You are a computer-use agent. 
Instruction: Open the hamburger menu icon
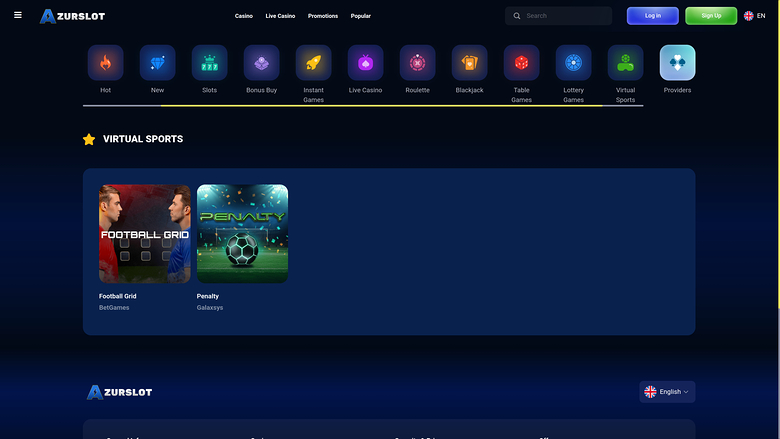[18, 15]
